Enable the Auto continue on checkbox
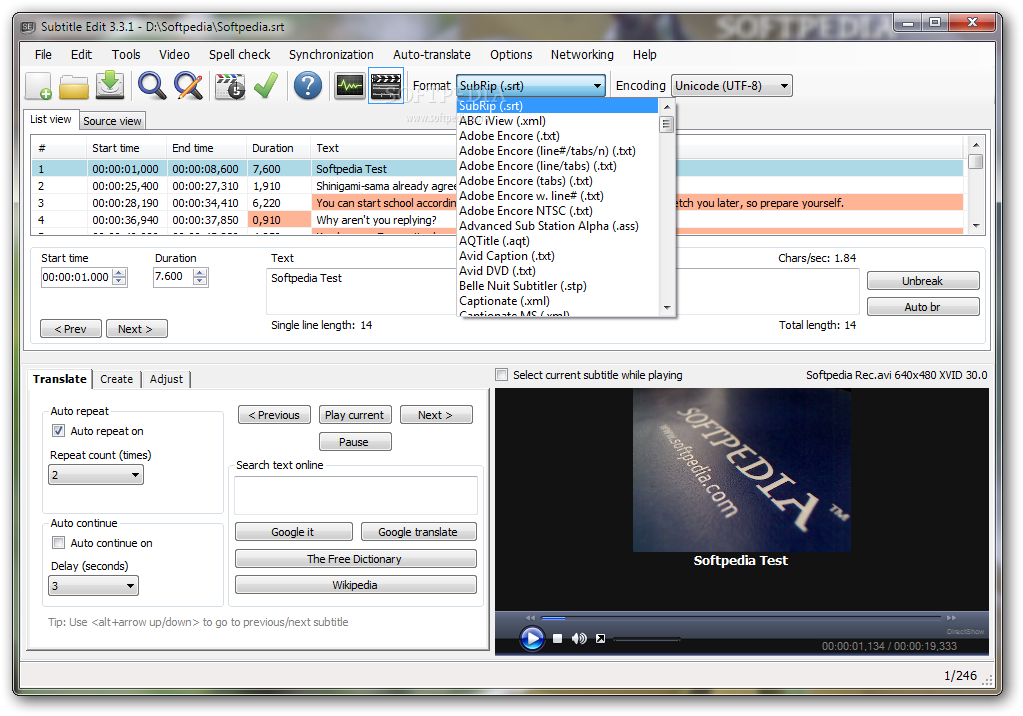 pos(59,543)
